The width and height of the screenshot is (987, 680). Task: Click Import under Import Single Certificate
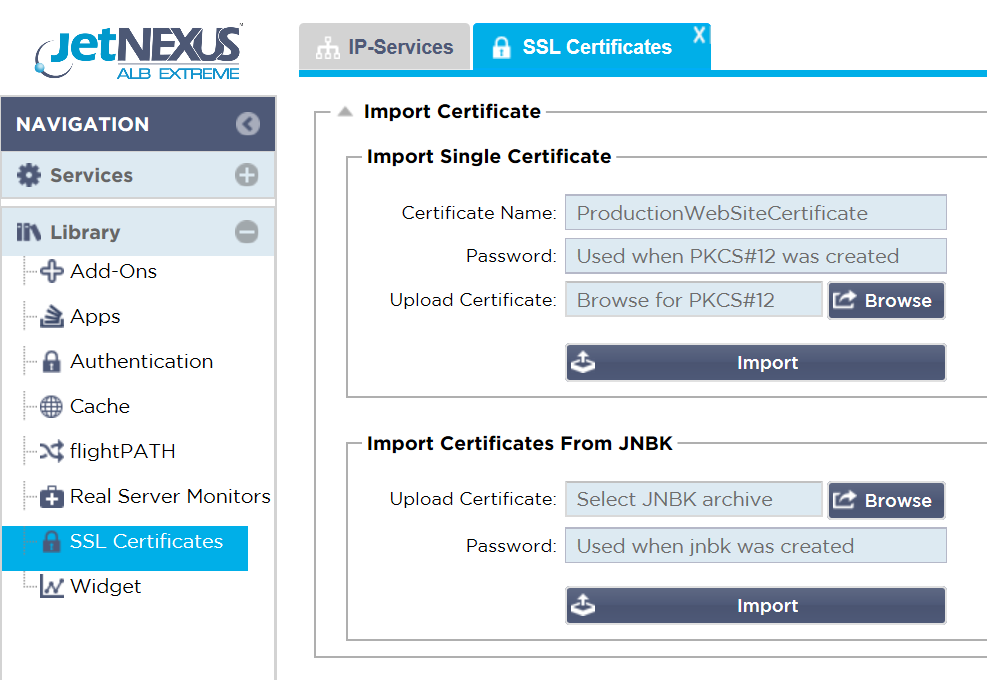(755, 363)
